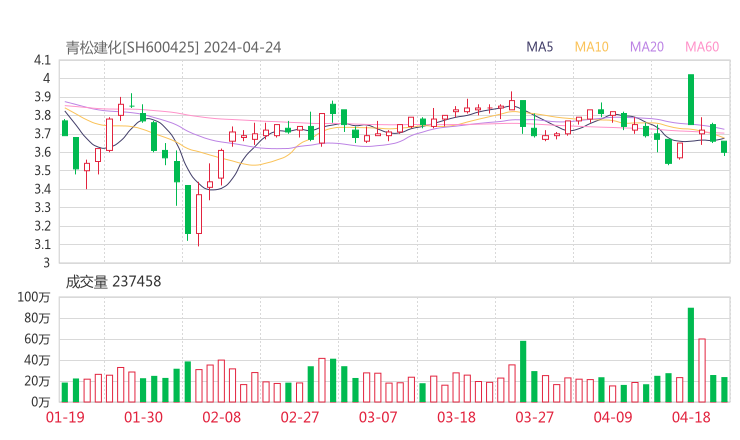Click the 4.1 price axis label

[x=42, y=60]
